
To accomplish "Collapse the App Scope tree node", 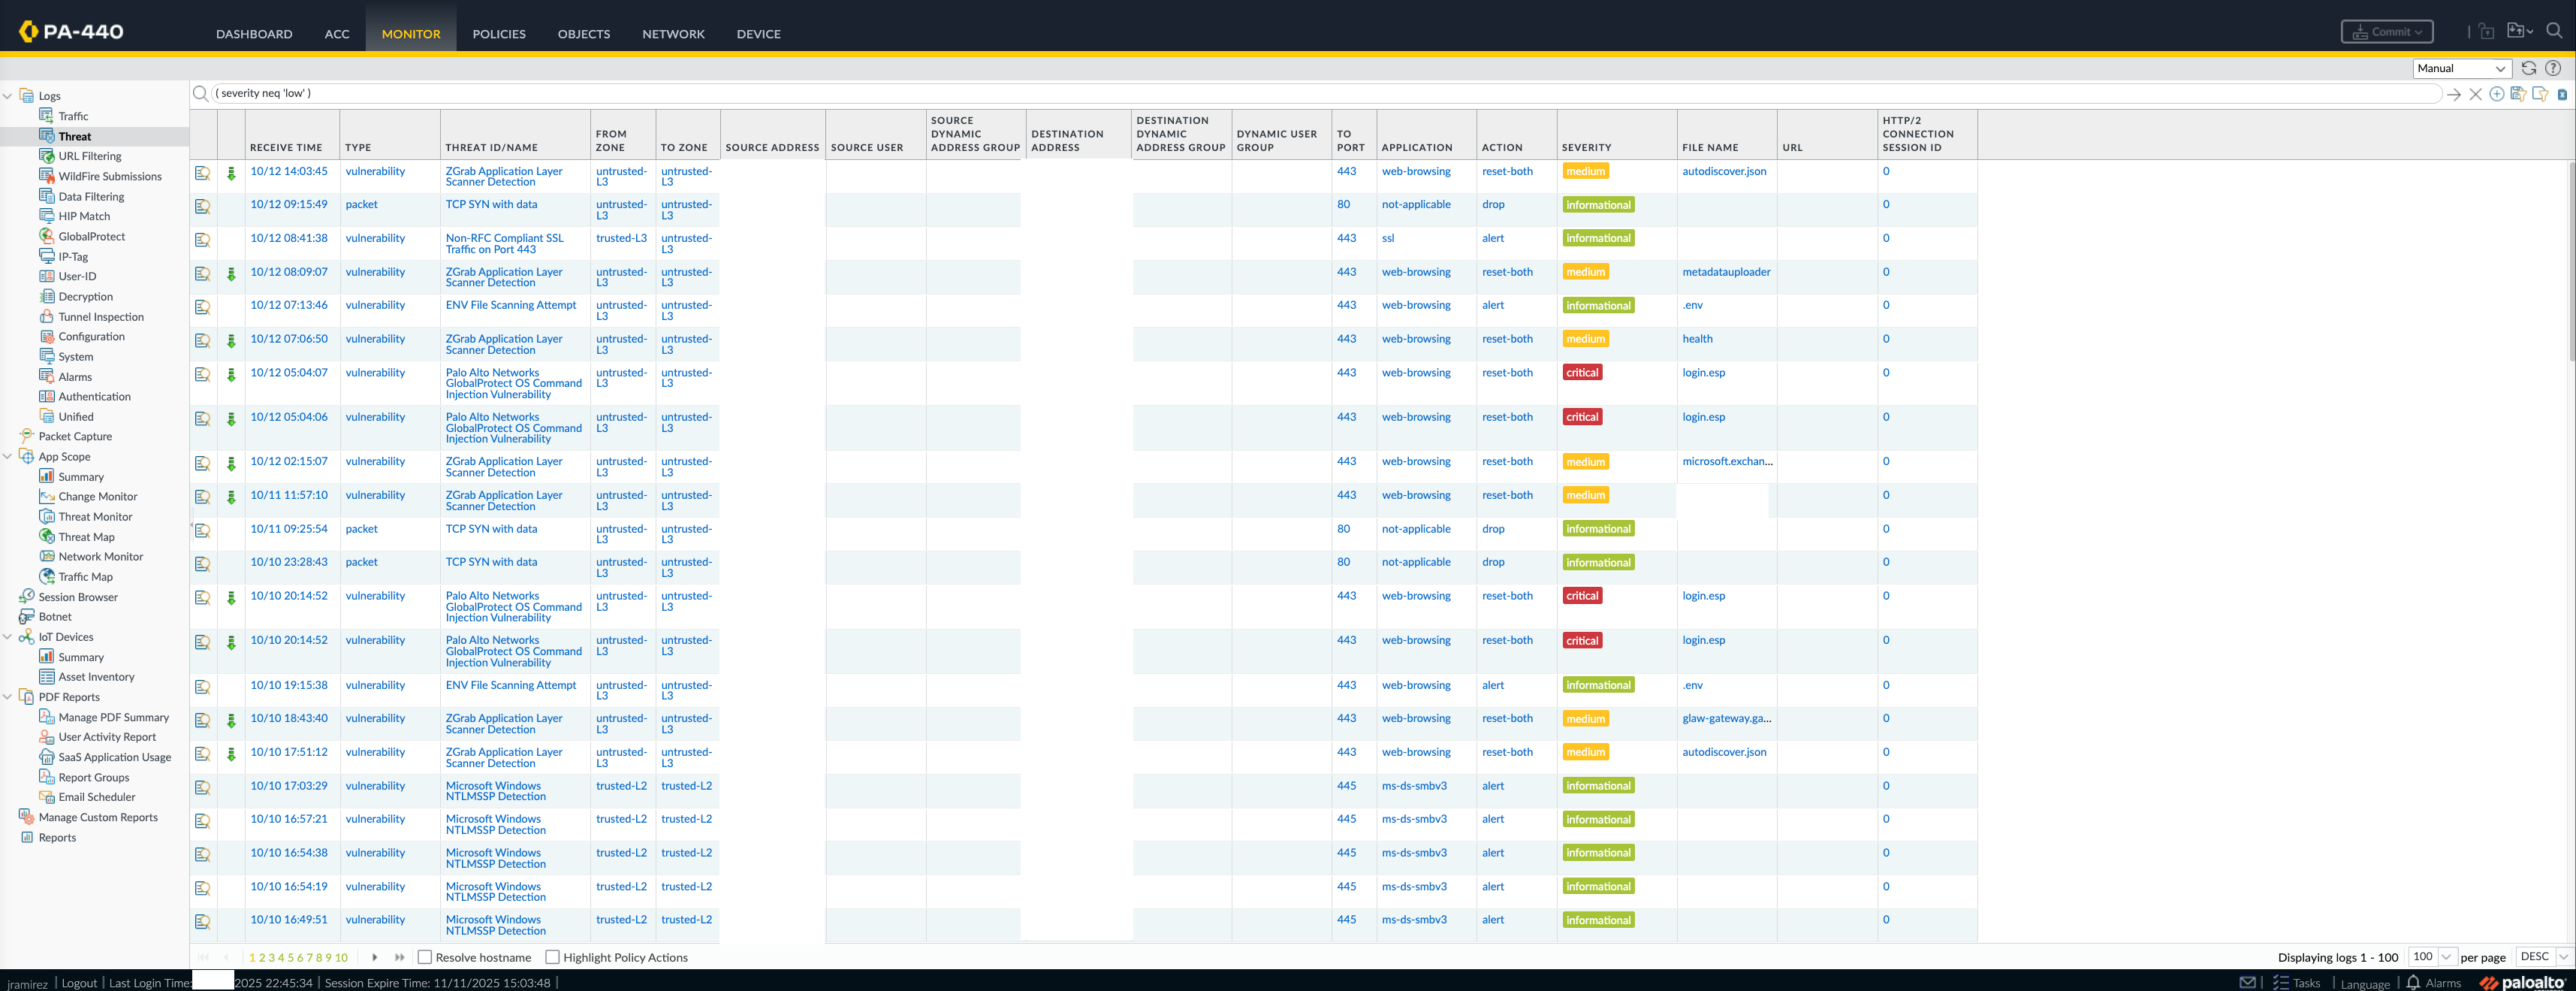I will [8, 457].
